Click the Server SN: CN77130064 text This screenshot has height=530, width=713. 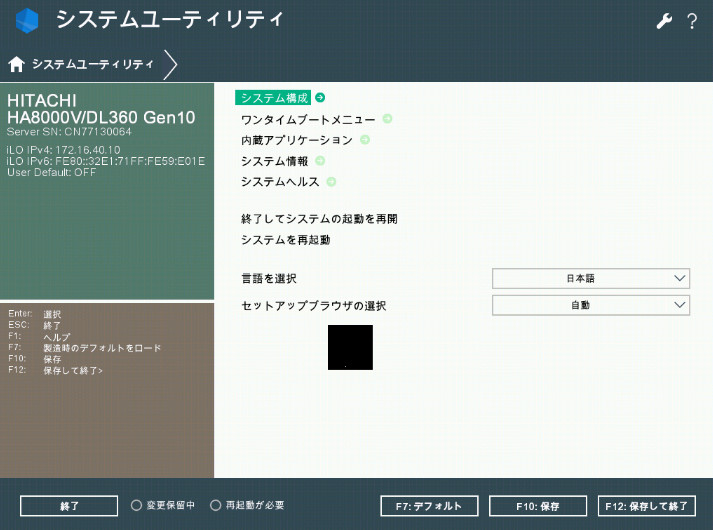click(69, 132)
